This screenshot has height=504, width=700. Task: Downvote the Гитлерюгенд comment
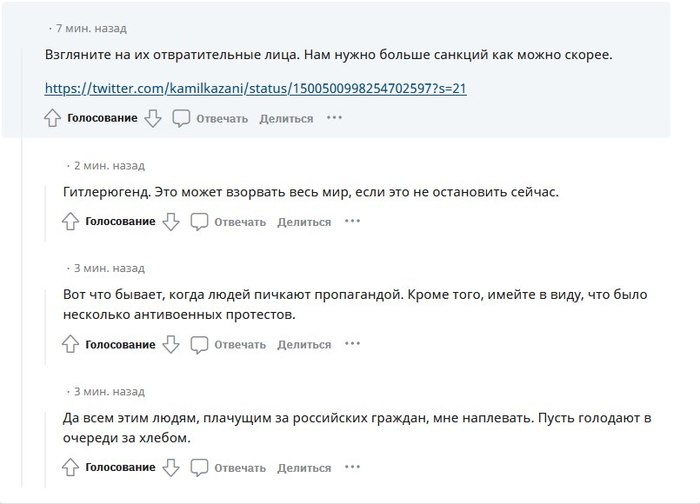(171, 222)
